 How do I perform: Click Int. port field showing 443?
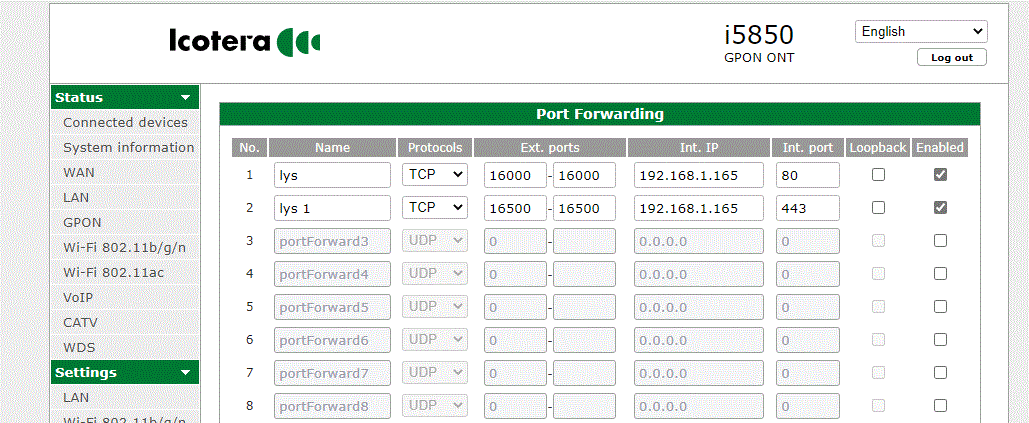[x=807, y=208]
